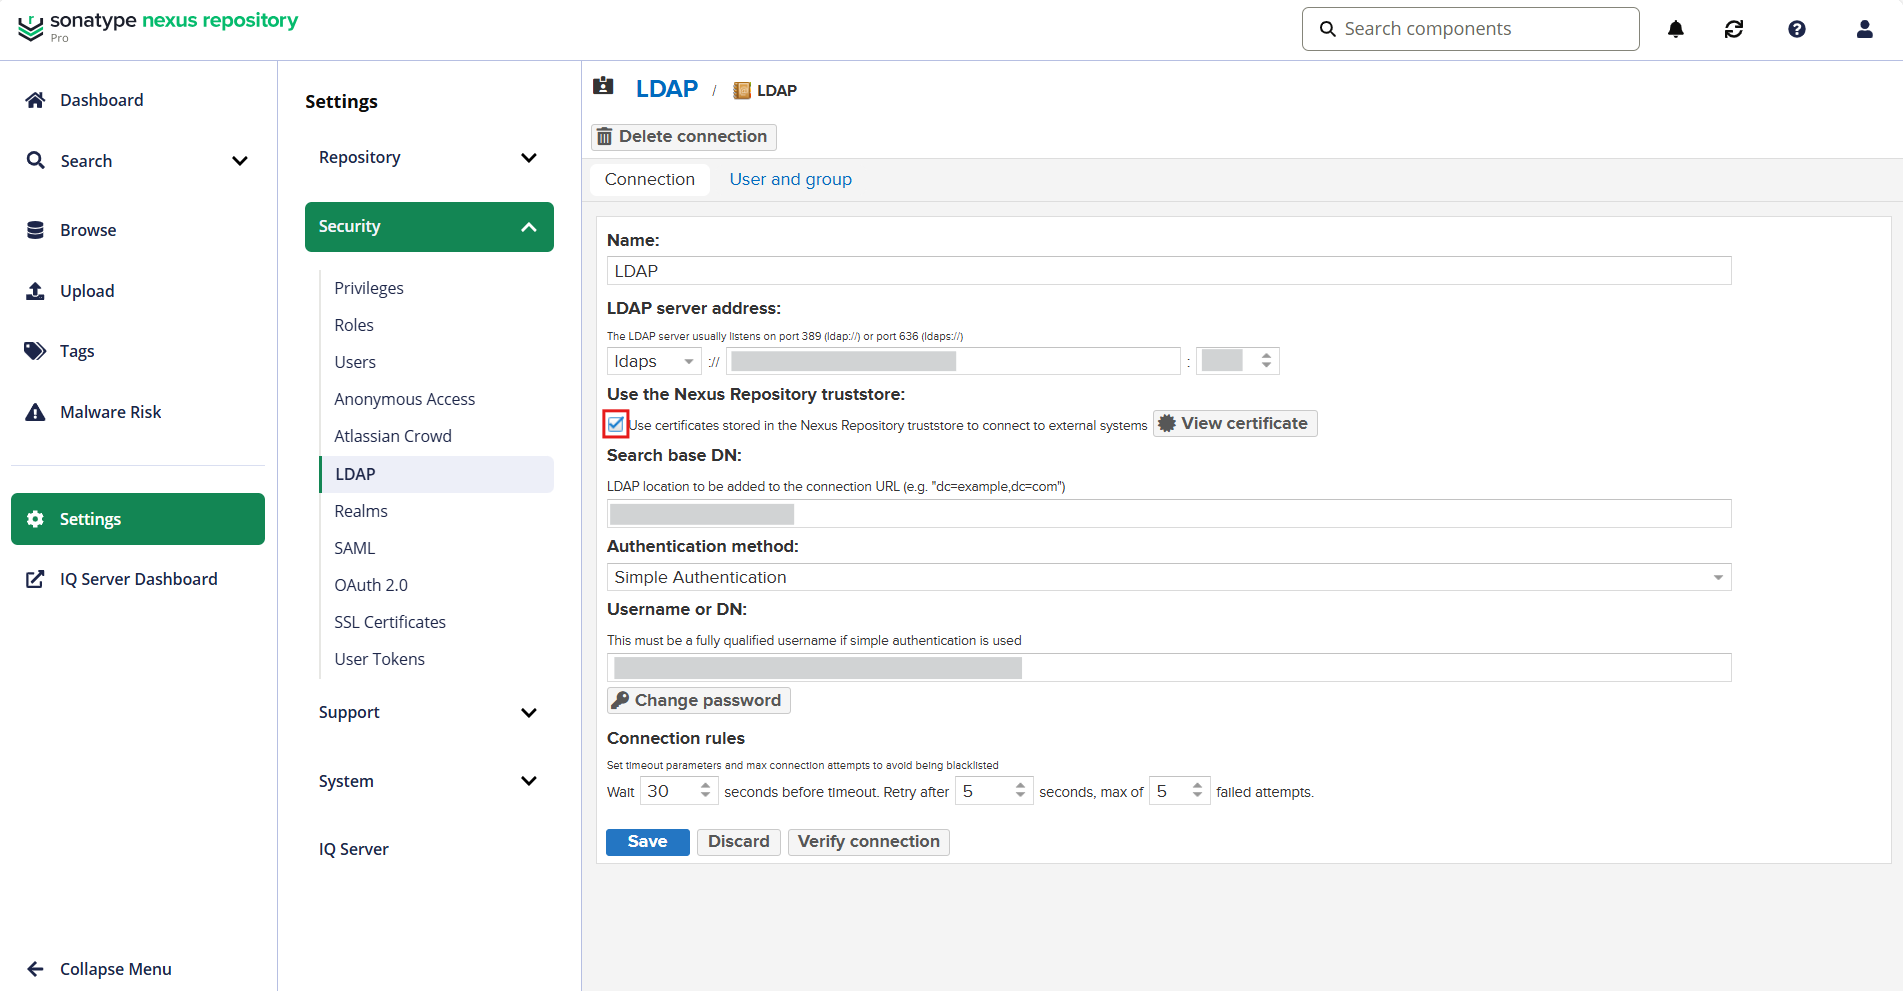Open the notifications bell icon
The width and height of the screenshot is (1903, 991).
click(1676, 29)
